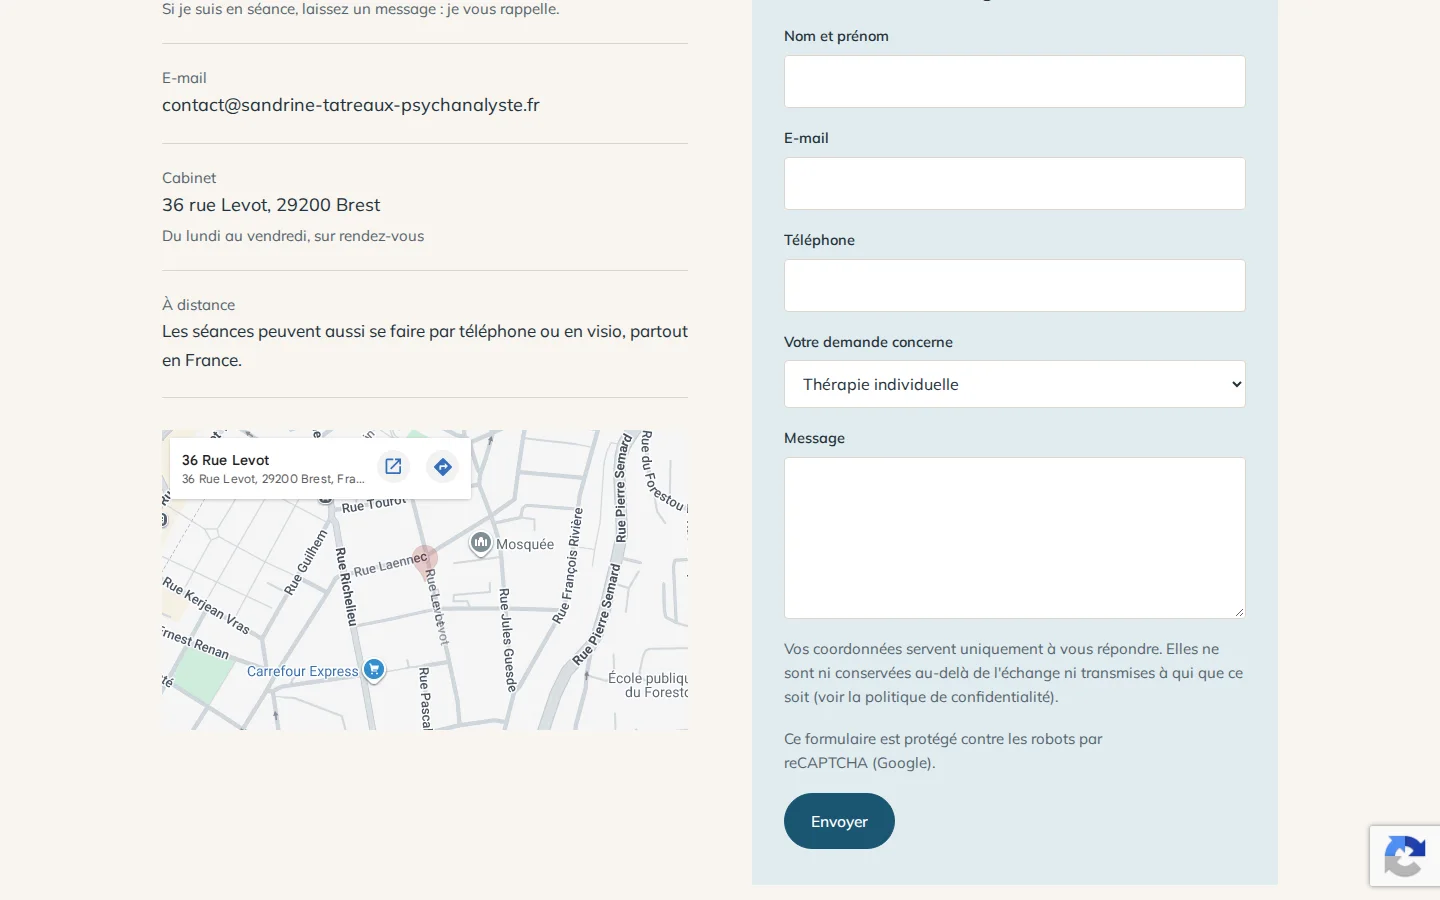
Task: Select the Téléphone input field
Action: coord(1014,286)
